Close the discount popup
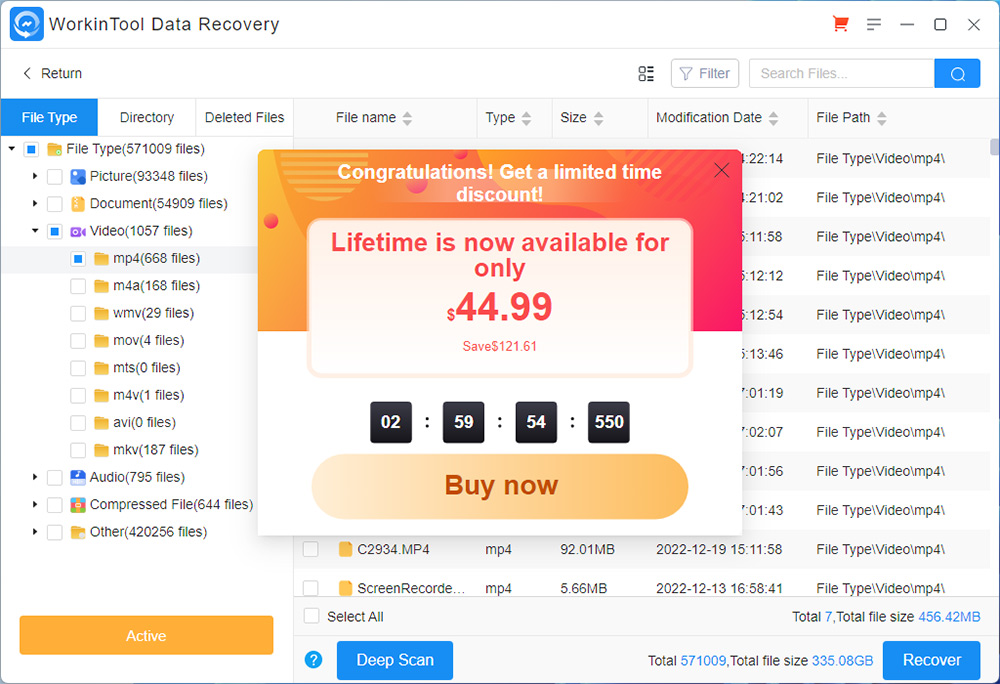Screen dimensions: 1000x684 (x=721, y=170)
